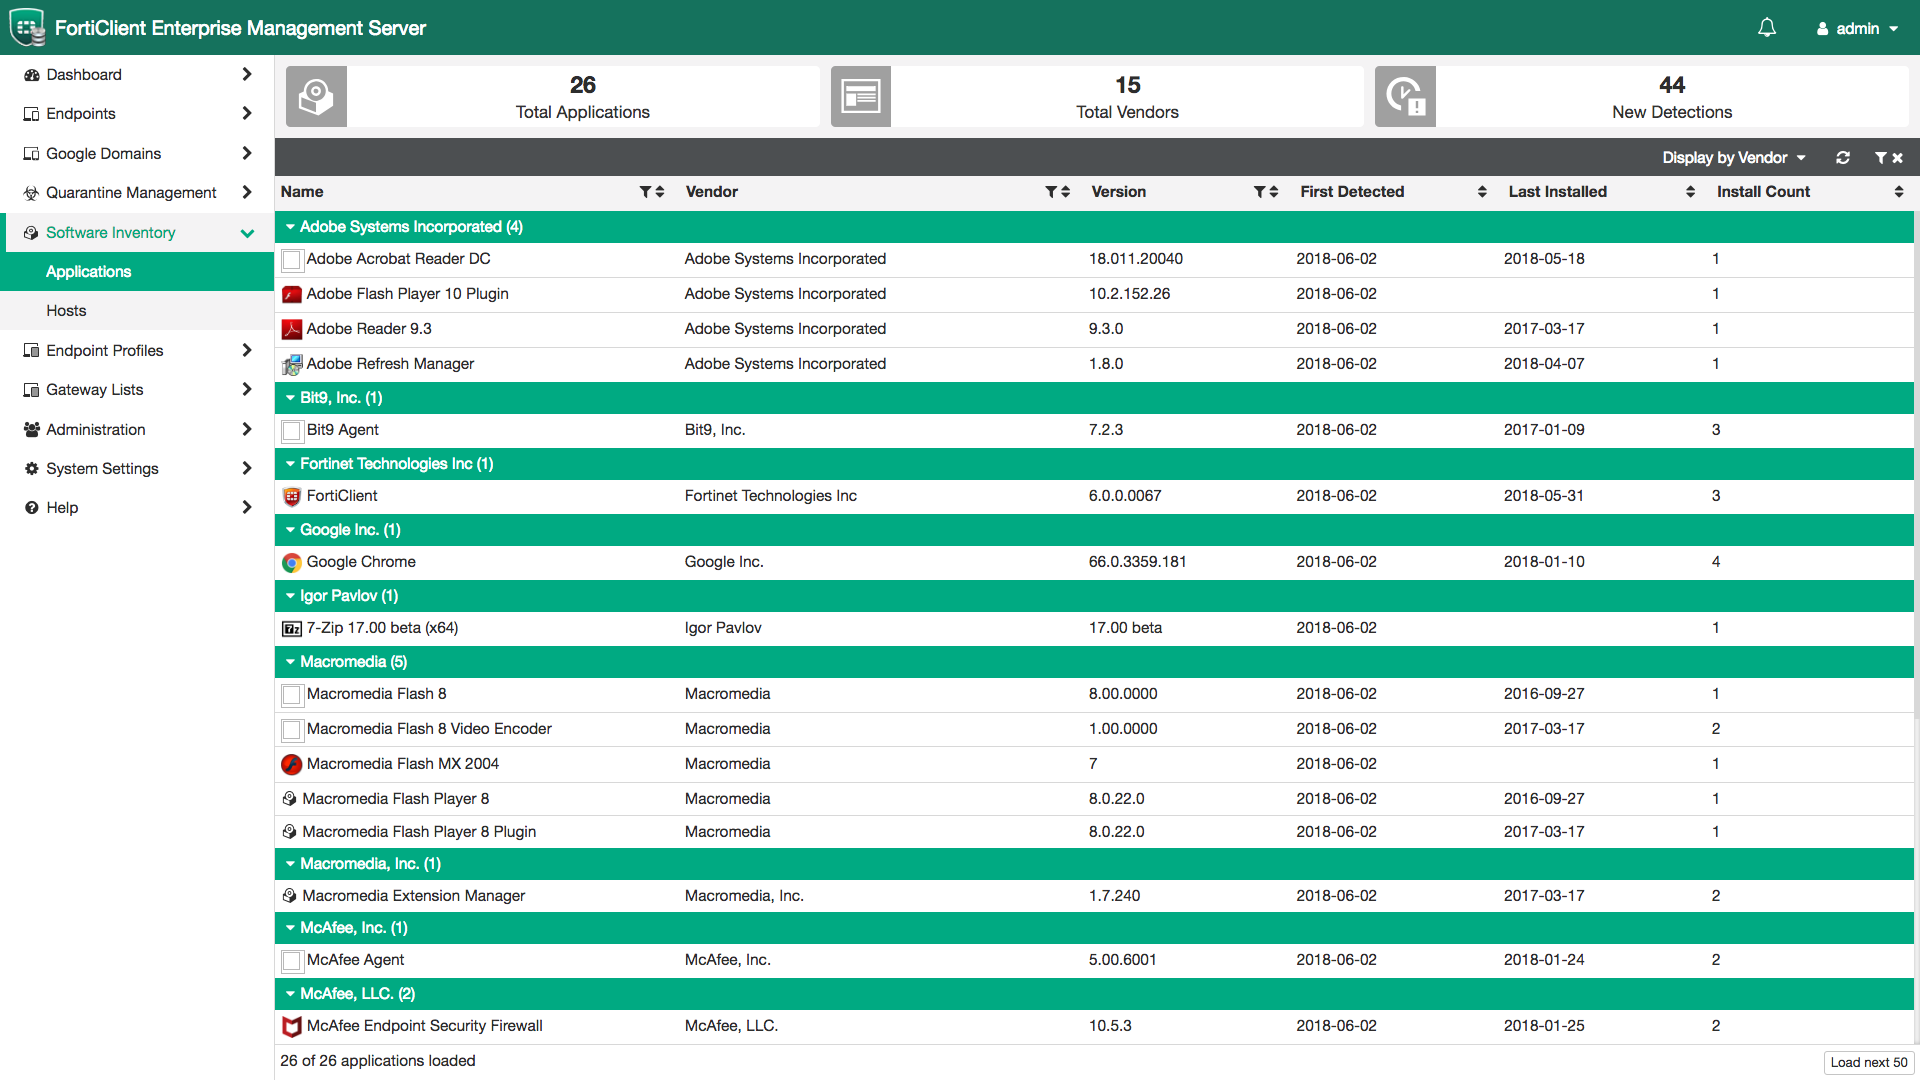The image size is (1920, 1080).
Task: Click the refresh icon in the table toolbar
Action: (1843, 157)
